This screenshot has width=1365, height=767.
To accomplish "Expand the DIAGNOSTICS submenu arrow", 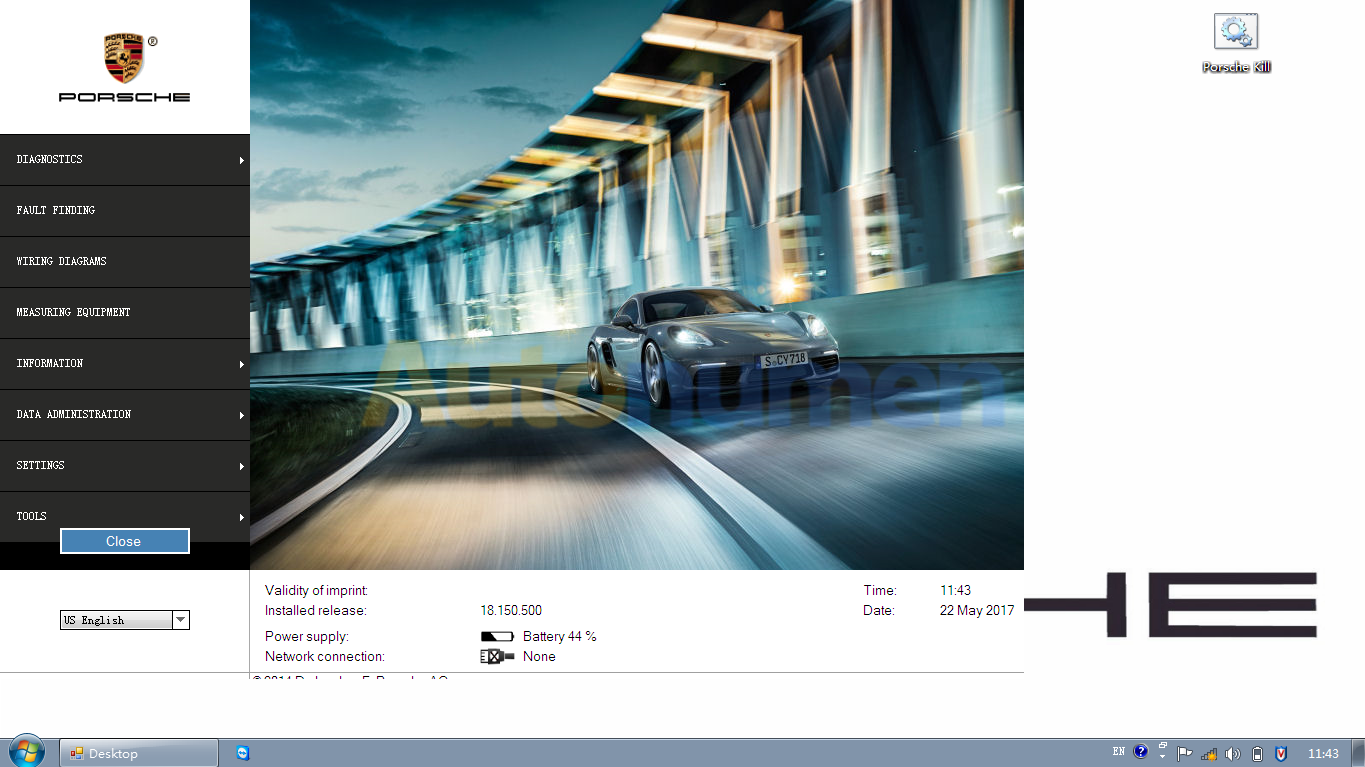I will tap(242, 160).
